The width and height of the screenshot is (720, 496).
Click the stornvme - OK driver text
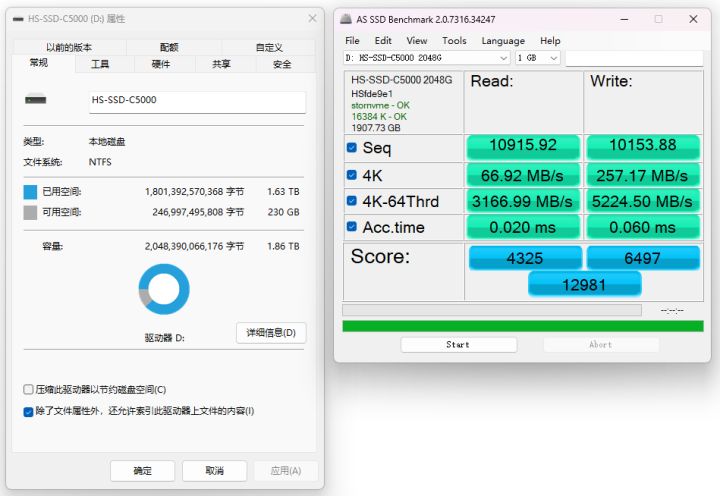click(x=380, y=105)
